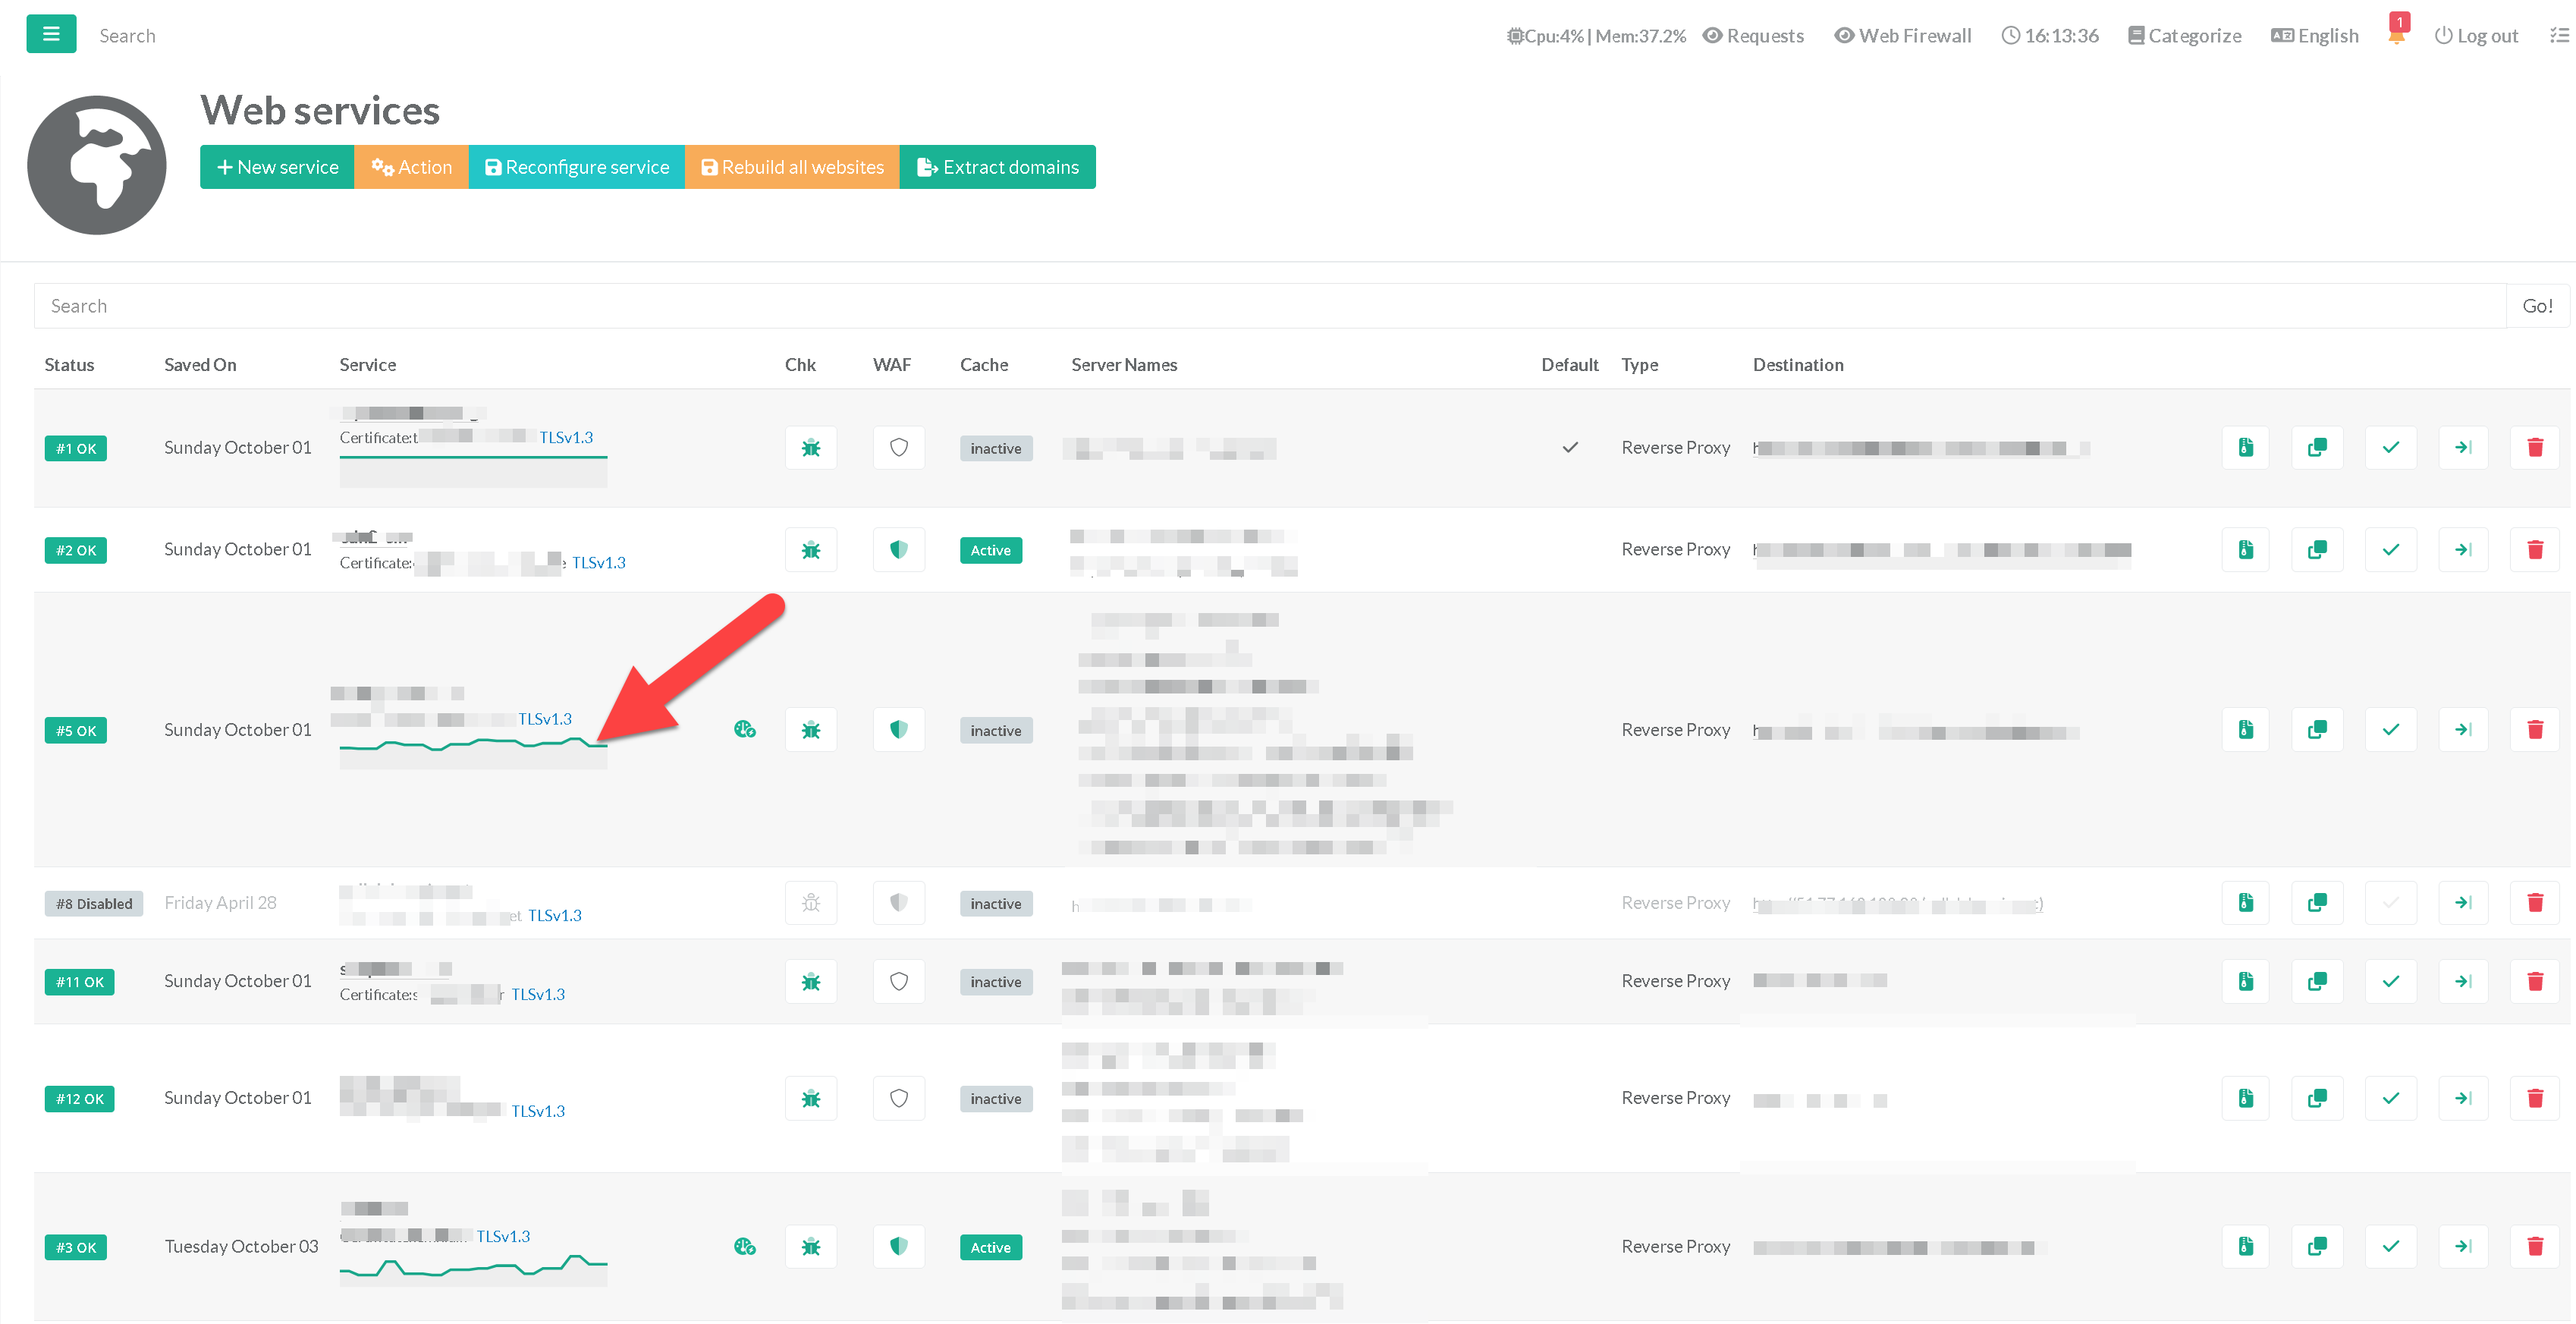Screen dimensions: 2576x1324
Task: Click the New service button
Action: (277, 167)
